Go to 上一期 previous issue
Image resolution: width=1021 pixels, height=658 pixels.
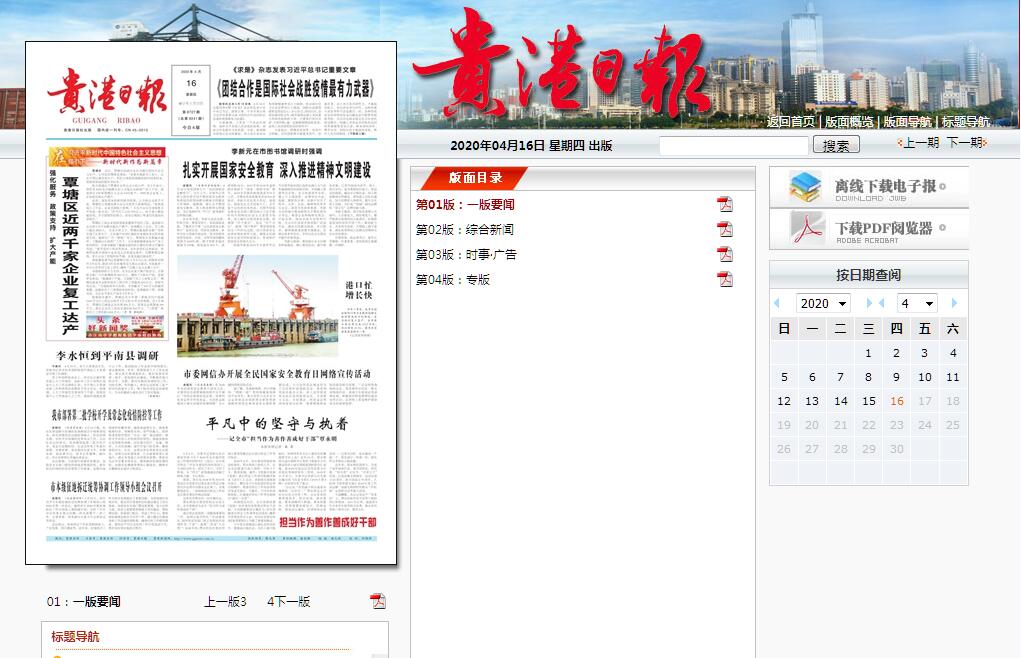click(918, 143)
